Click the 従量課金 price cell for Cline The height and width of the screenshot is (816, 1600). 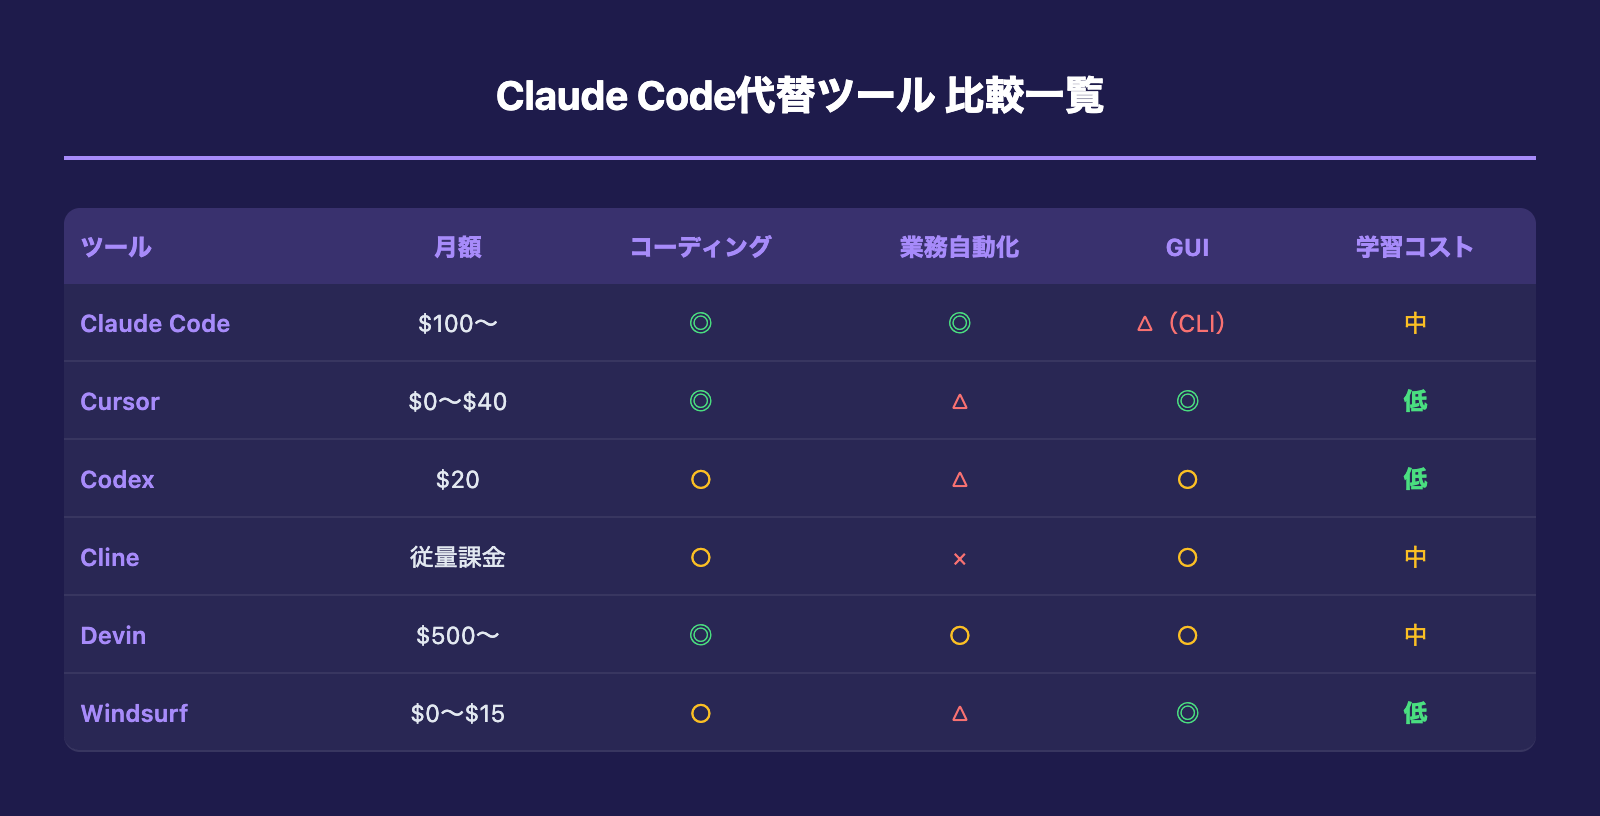coord(458,558)
